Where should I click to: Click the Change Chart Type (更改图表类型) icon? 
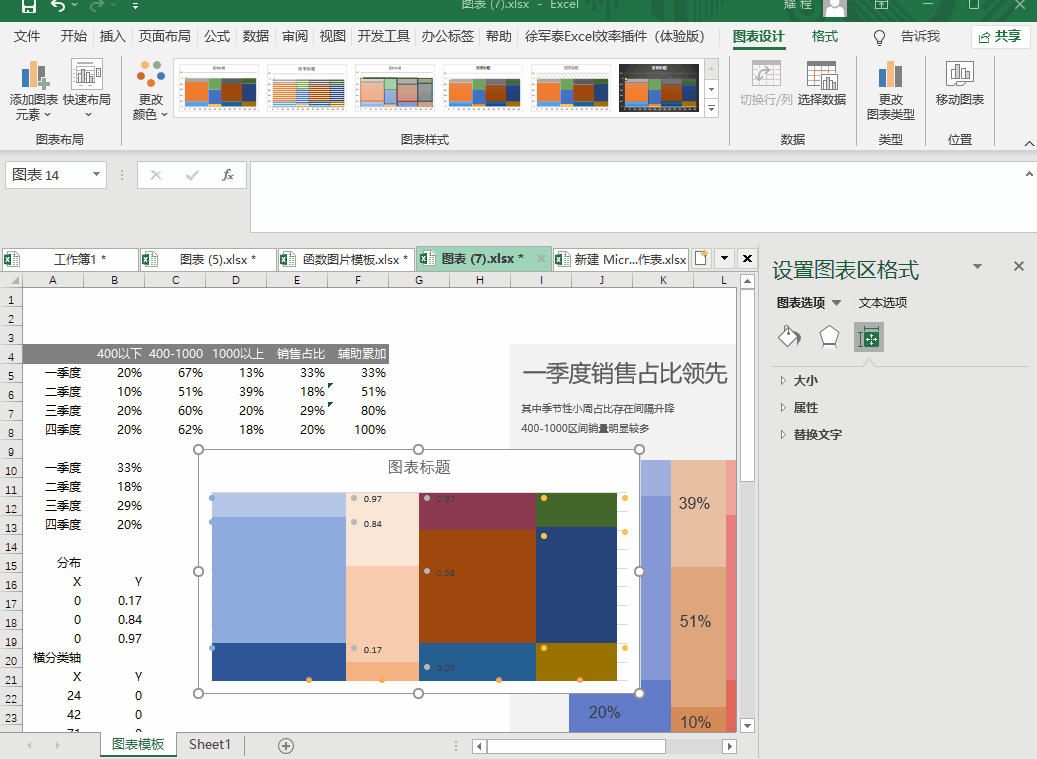click(x=890, y=75)
